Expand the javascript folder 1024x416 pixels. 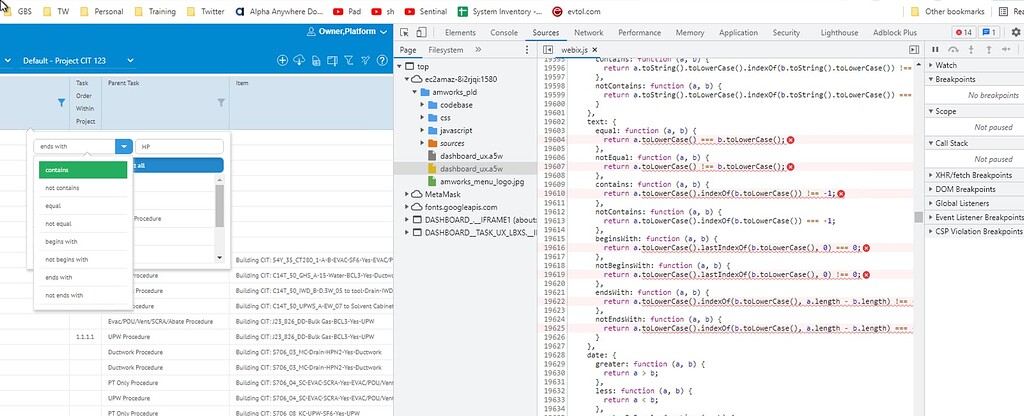(x=423, y=130)
